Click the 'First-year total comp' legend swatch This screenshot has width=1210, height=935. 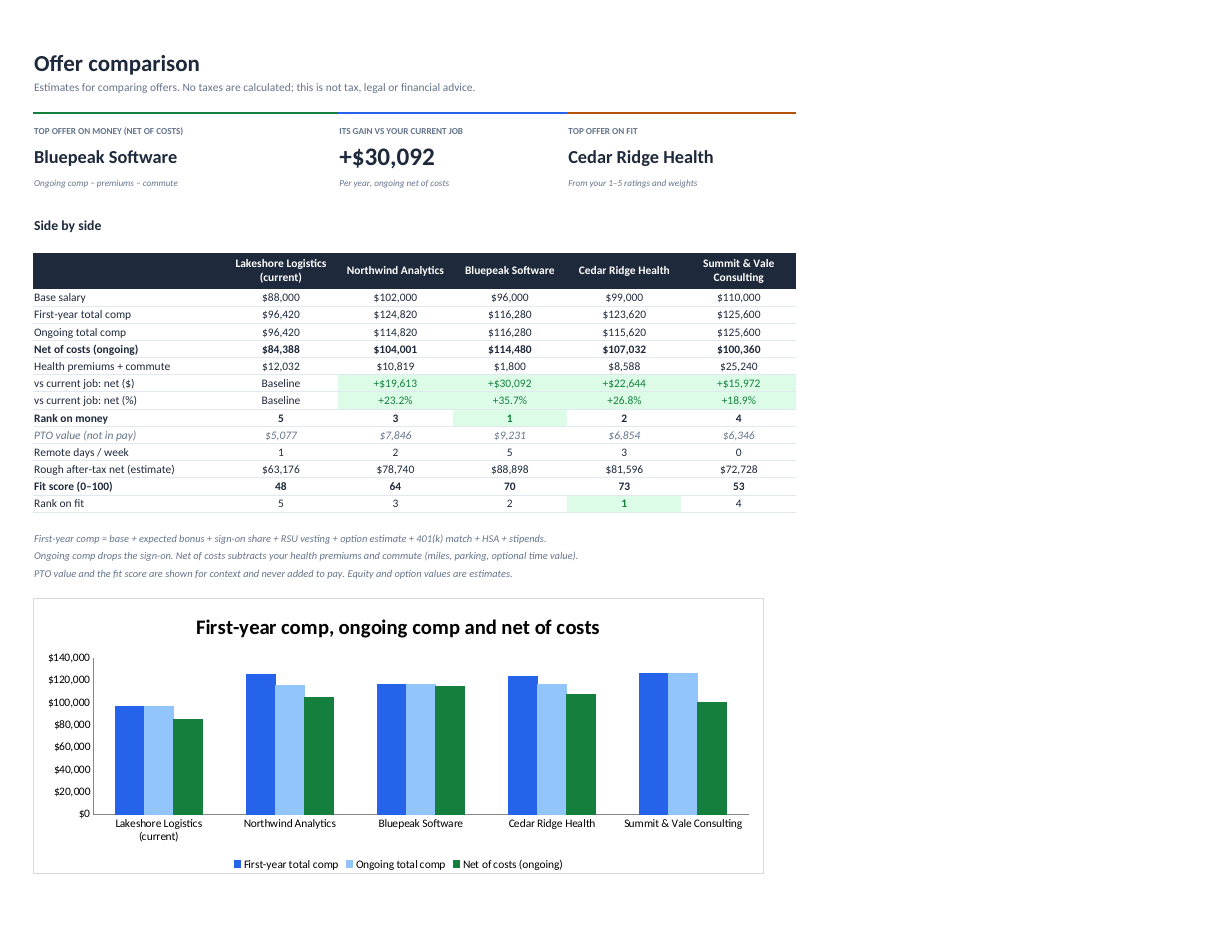[238, 864]
